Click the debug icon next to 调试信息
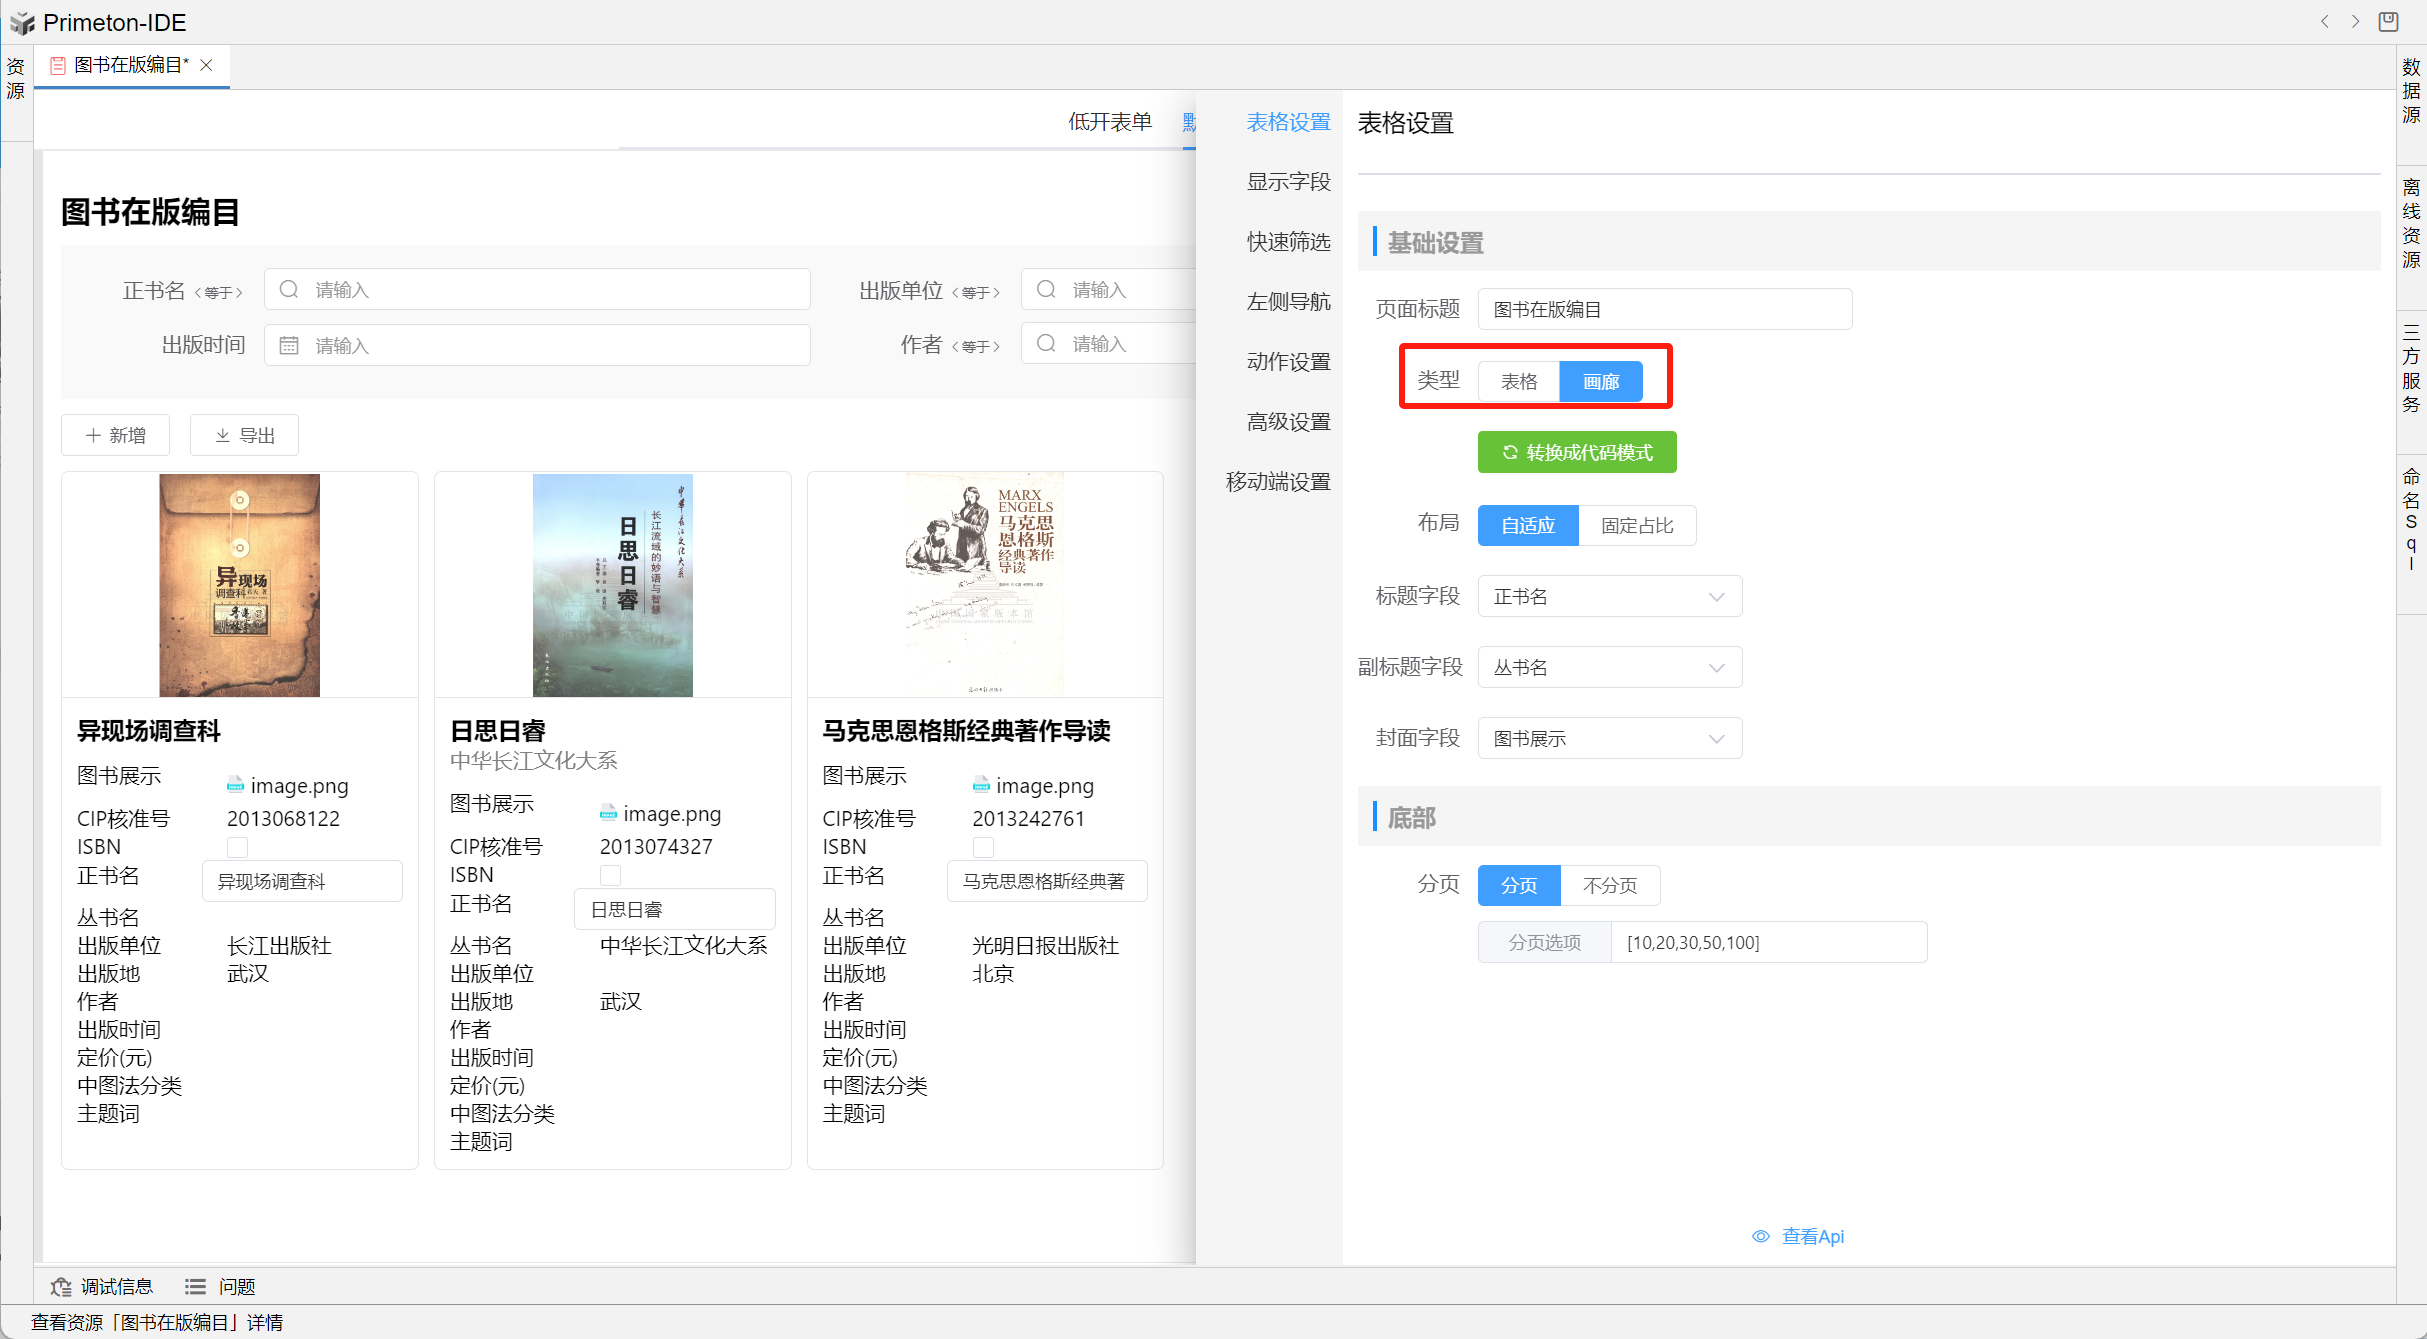This screenshot has width=2427, height=1339. click(x=62, y=1287)
